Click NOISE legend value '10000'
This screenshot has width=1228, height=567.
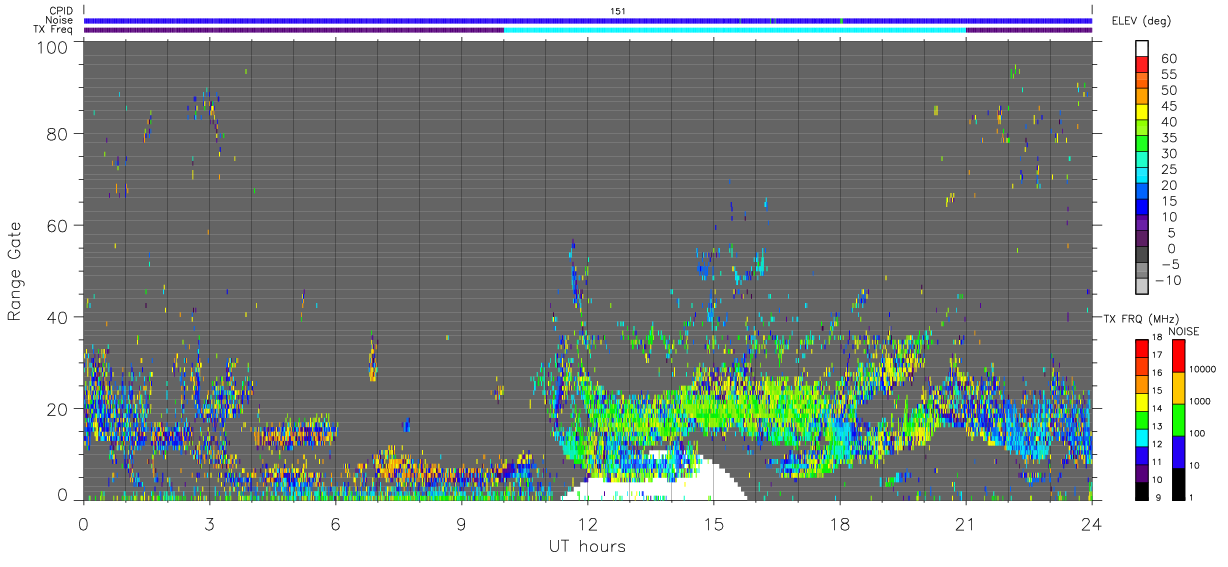tap(1203, 370)
